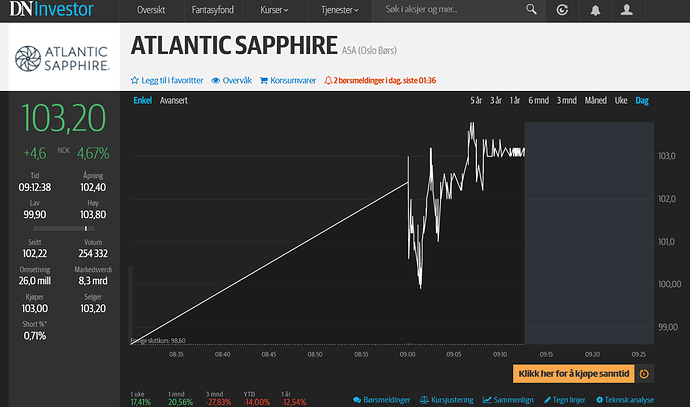
Task: Open Sammenlign chart comparison
Action: (506, 400)
